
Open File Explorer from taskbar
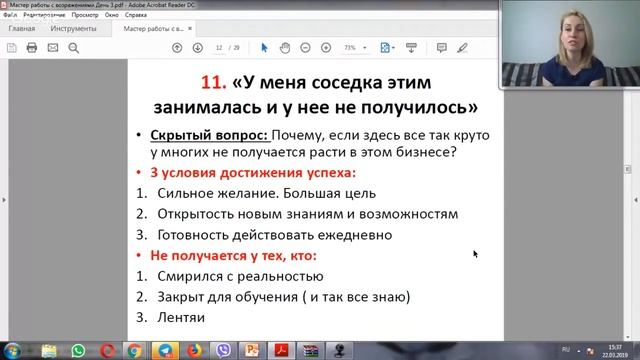tap(49, 351)
